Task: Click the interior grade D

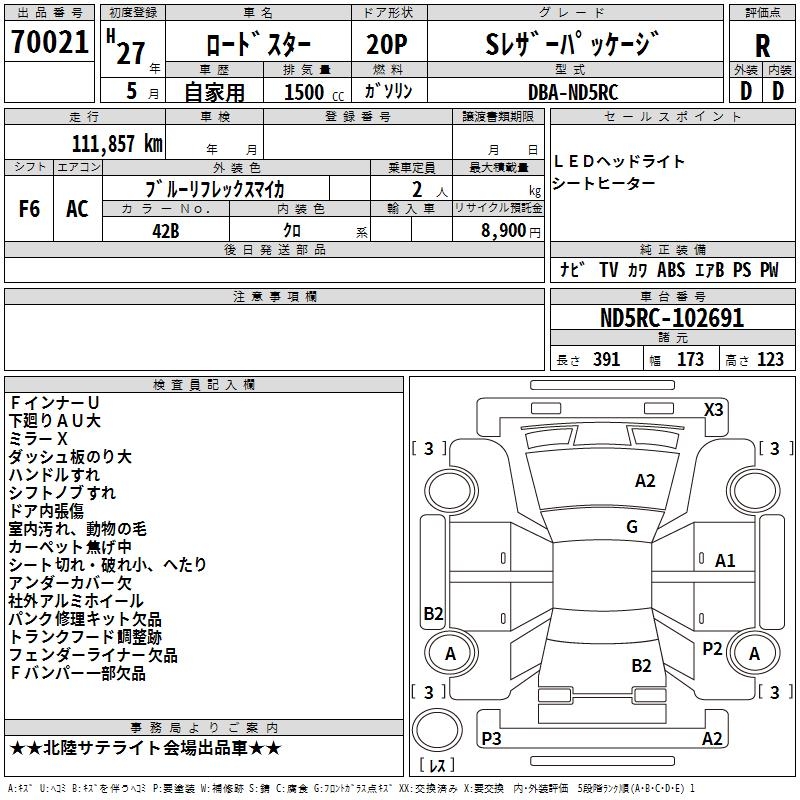Action: [778, 91]
